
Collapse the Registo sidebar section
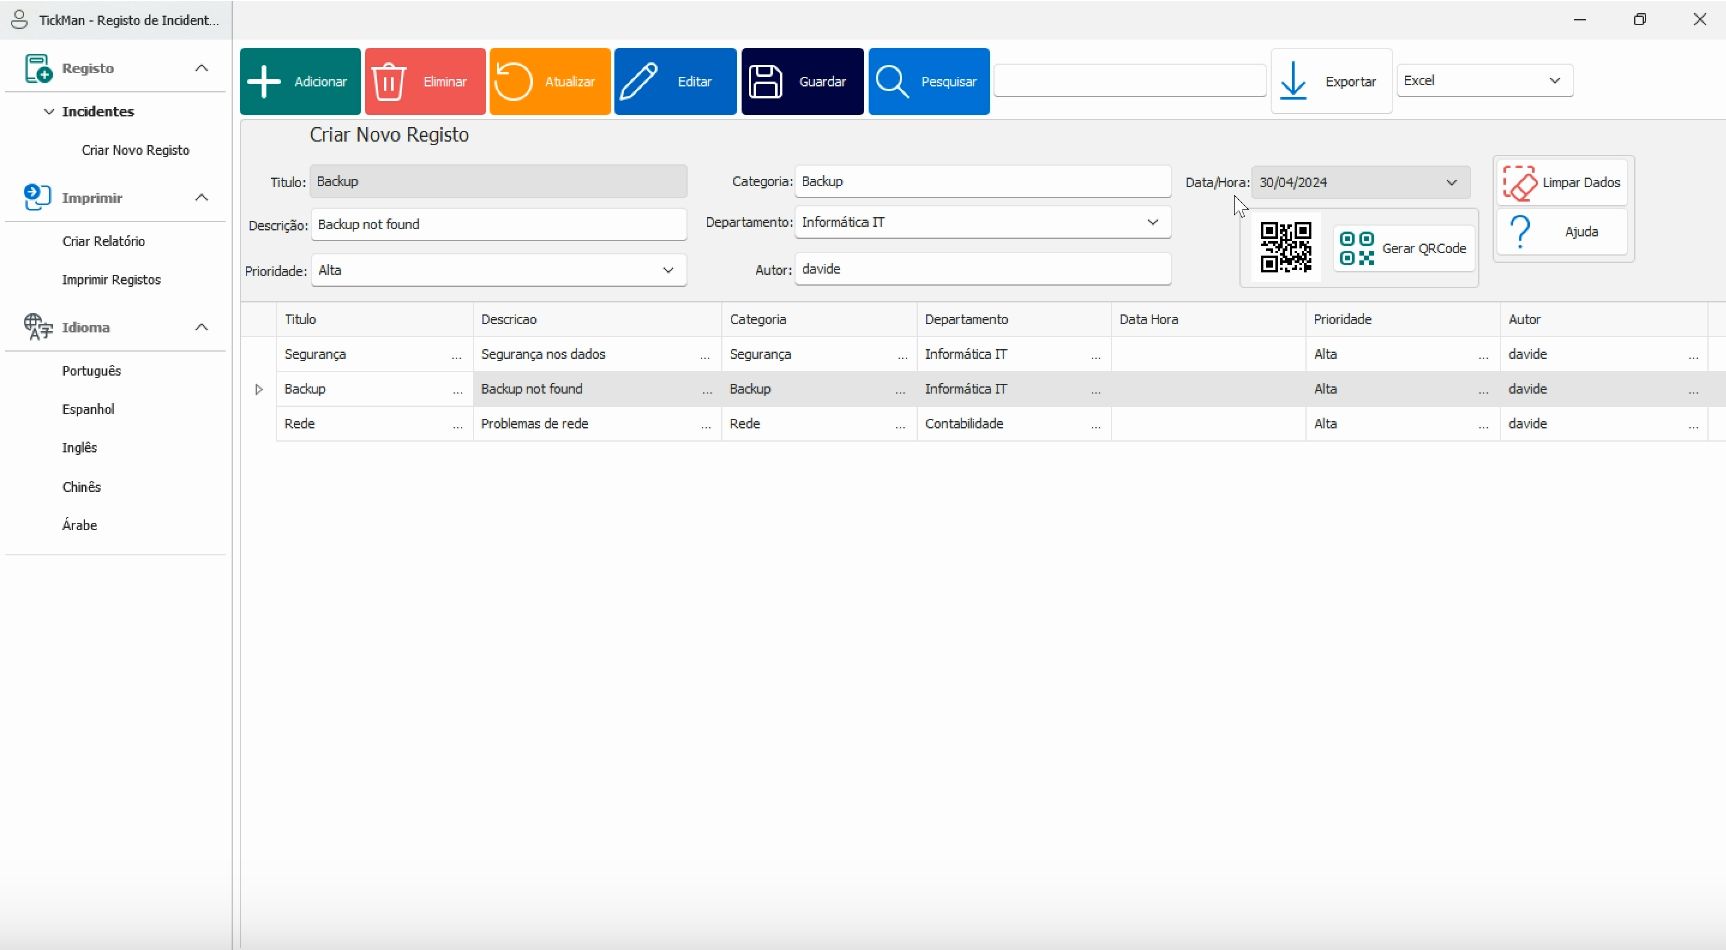[x=201, y=68]
